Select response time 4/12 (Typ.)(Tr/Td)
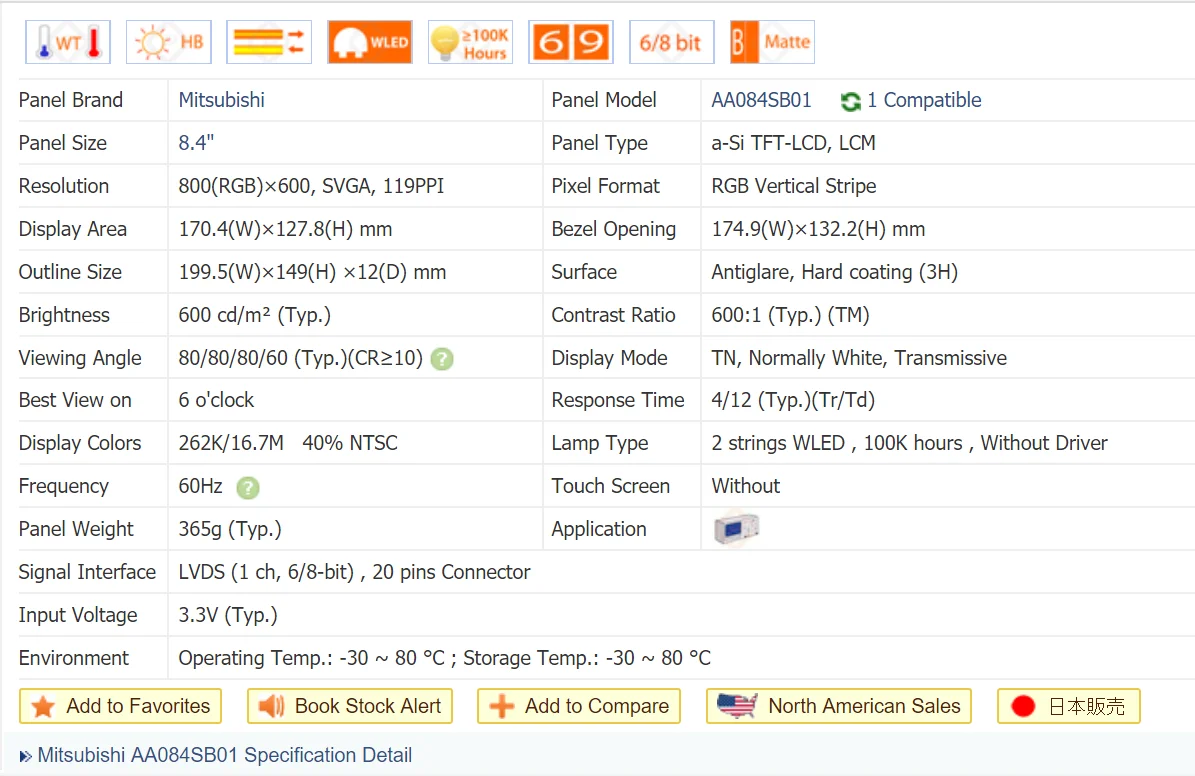 pyautogui.click(x=793, y=399)
